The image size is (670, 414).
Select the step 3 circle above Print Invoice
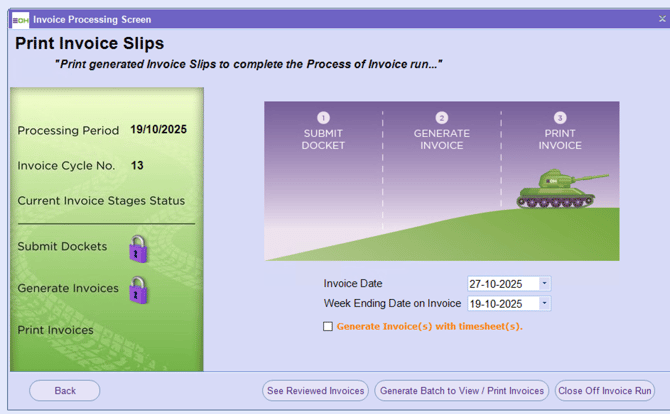[x=559, y=117]
